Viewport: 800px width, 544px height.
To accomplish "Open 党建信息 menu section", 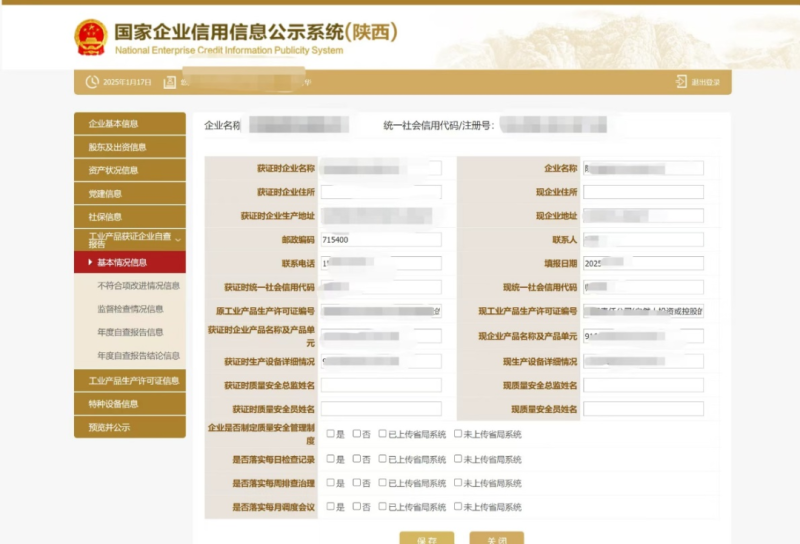I will 130,193.
